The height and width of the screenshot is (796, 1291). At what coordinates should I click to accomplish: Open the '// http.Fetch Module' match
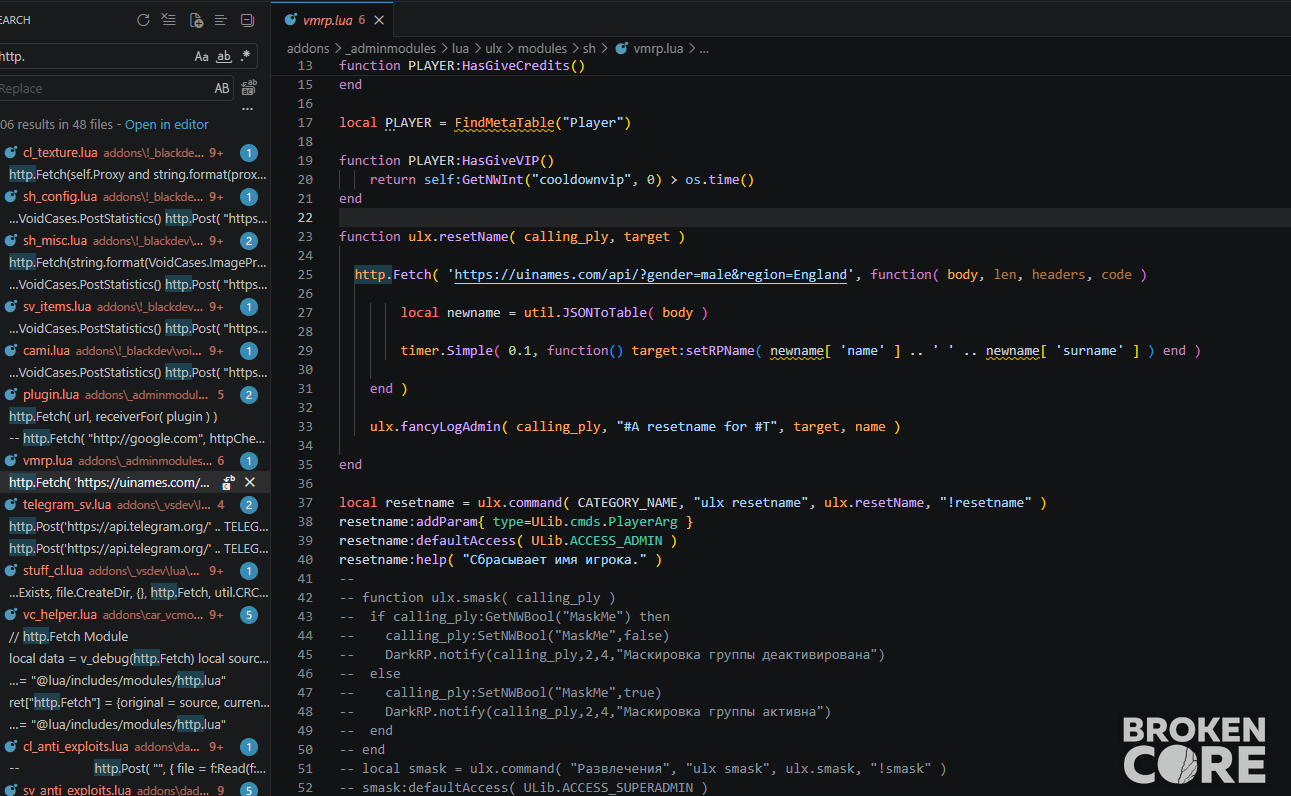pos(135,637)
